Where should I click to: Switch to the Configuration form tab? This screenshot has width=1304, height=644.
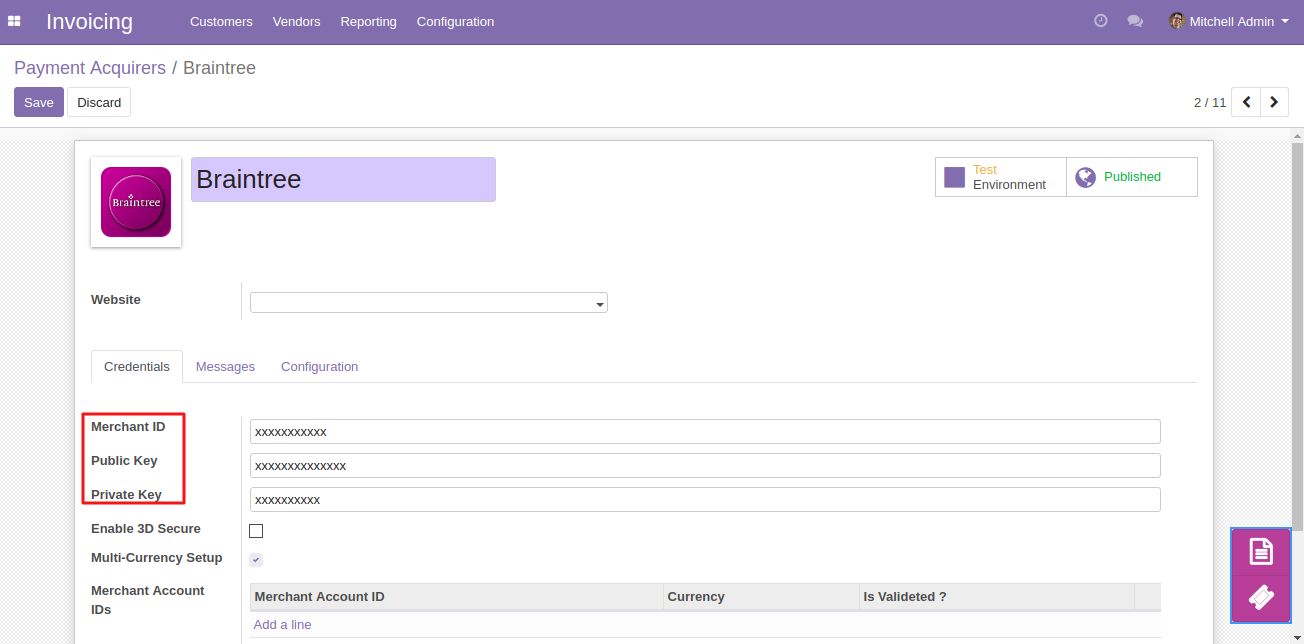click(x=319, y=367)
